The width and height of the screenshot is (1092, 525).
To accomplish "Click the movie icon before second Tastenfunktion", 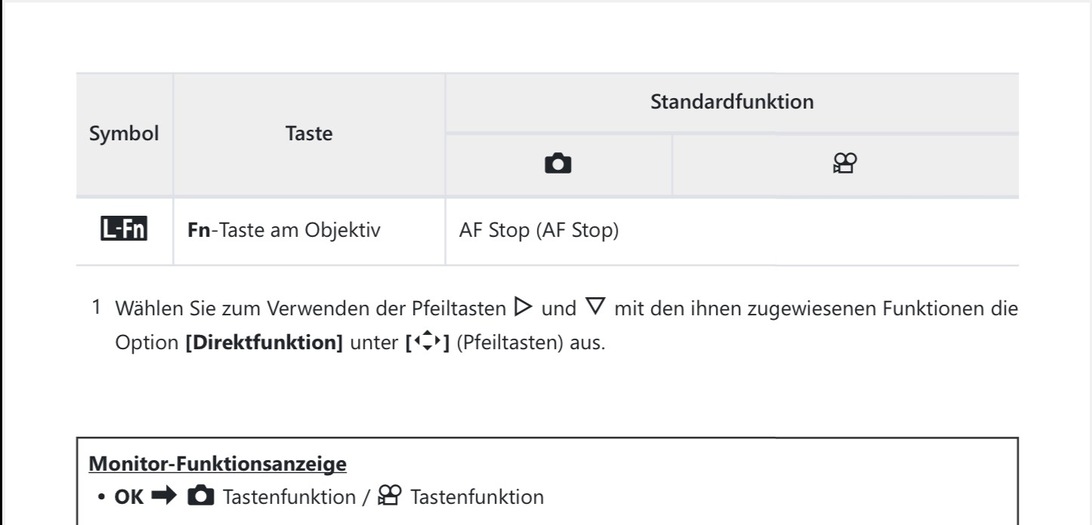I will click(x=389, y=497).
